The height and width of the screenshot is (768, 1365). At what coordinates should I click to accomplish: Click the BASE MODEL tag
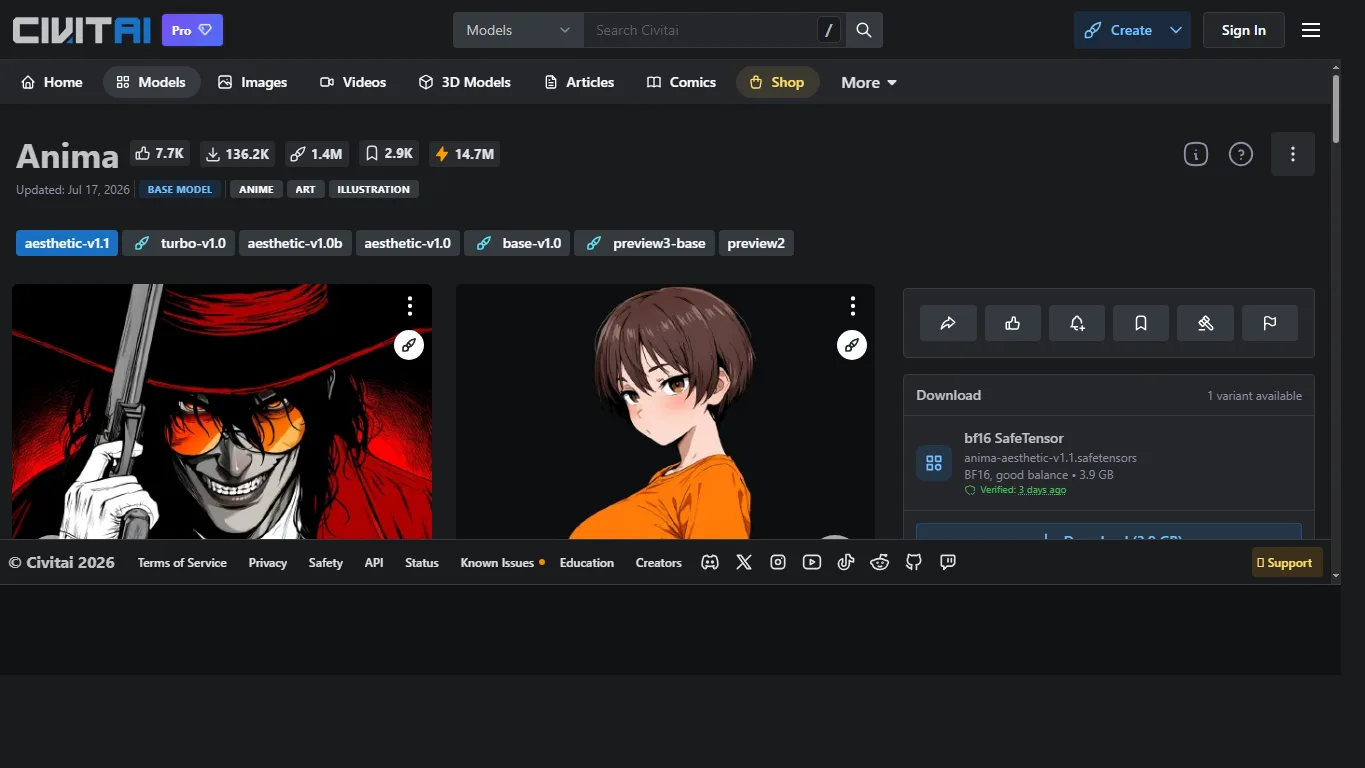click(180, 189)
